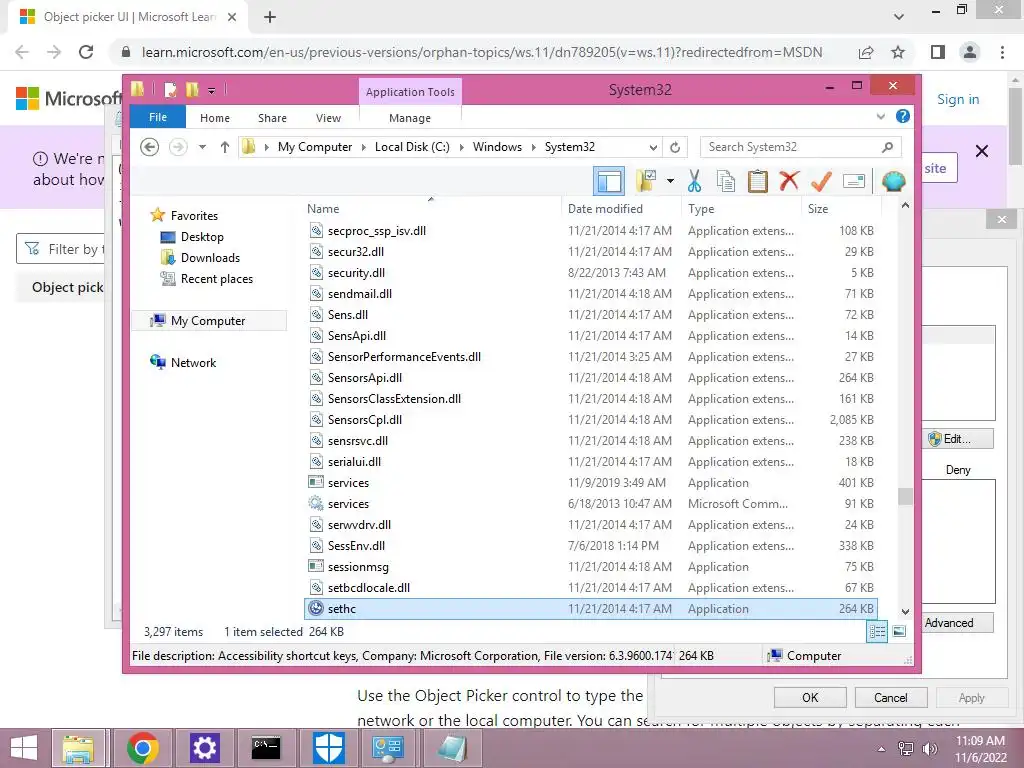
Task: Select Recent places in navigation pane
Action: point(216,279)
